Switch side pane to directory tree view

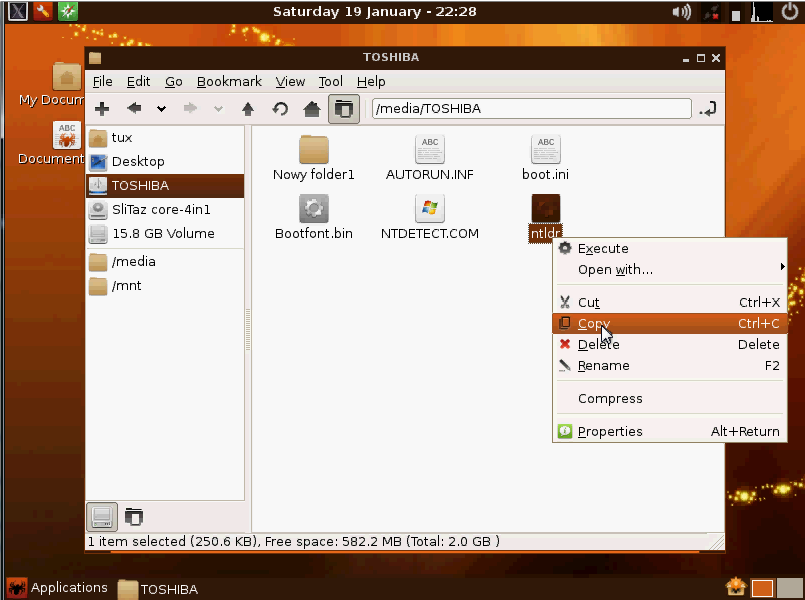pyautogui.click(x=133, y=517)
